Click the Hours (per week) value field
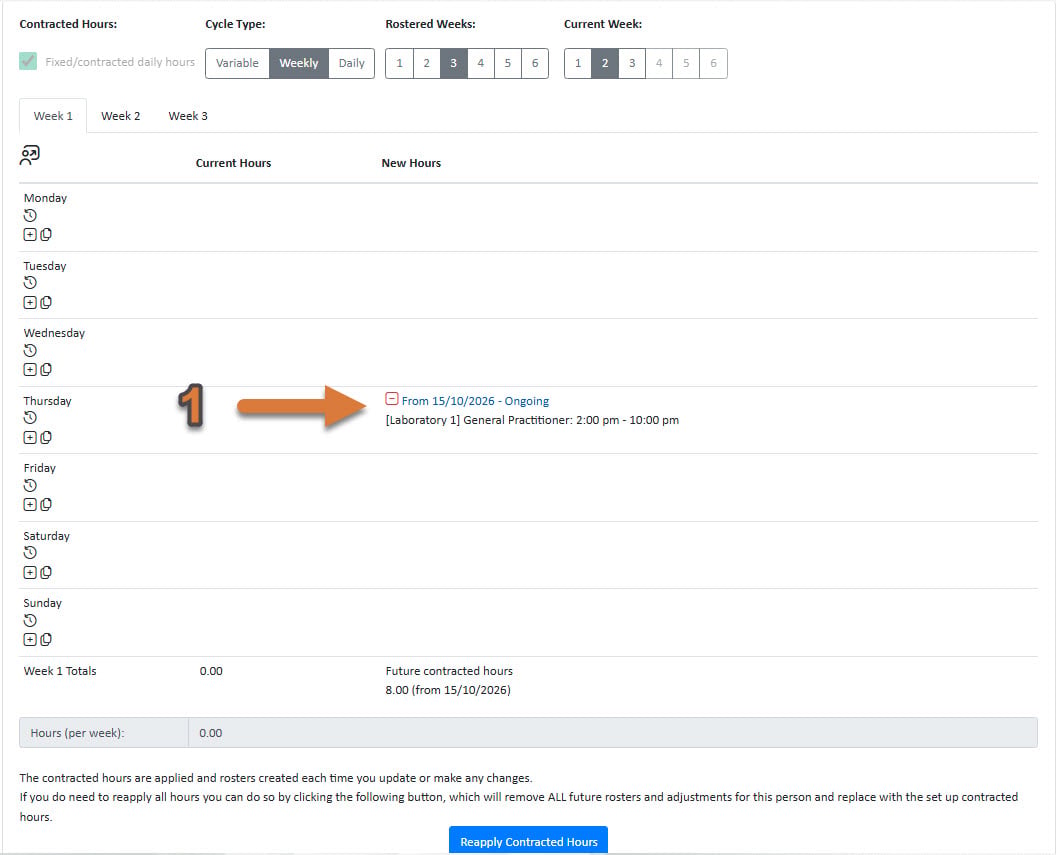Viewport: 1056px width, 855px height. pyautogui.click(x=613, y=732)
